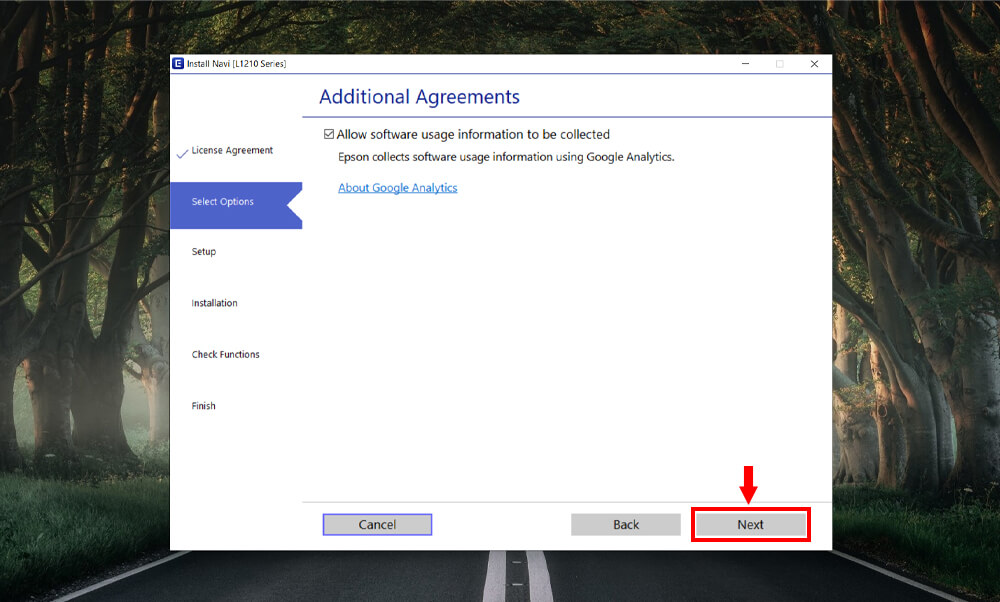
Task: Click the red arrow above Next
Action: [x=748, y=485]
